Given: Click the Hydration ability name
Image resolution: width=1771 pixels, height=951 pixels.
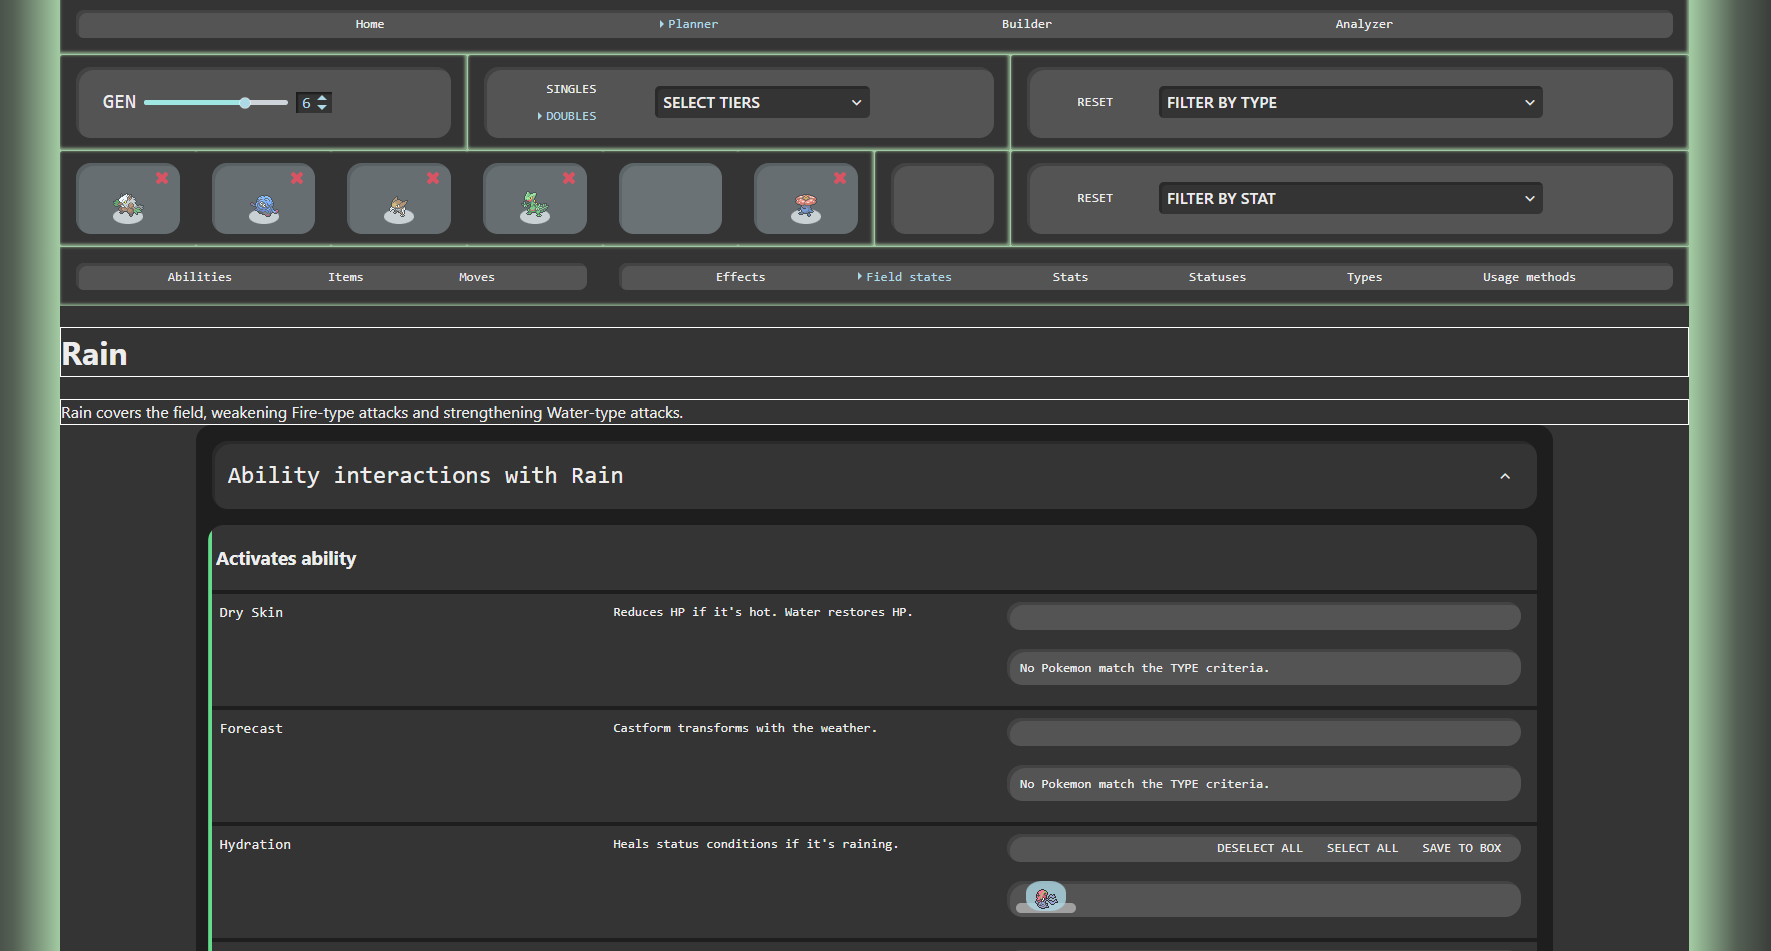Looking at the screenshot, I should 255,845.
